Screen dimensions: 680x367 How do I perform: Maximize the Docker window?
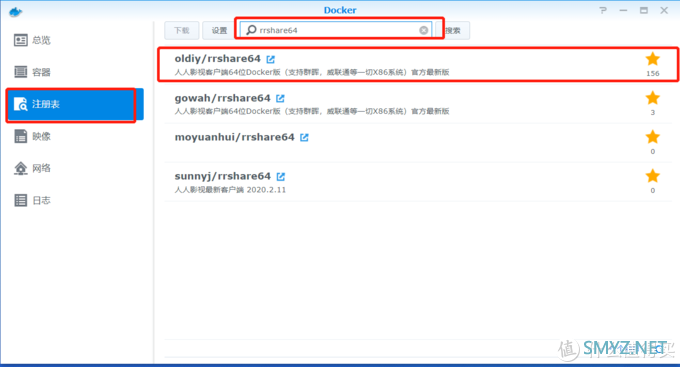(x=644, y=10)
